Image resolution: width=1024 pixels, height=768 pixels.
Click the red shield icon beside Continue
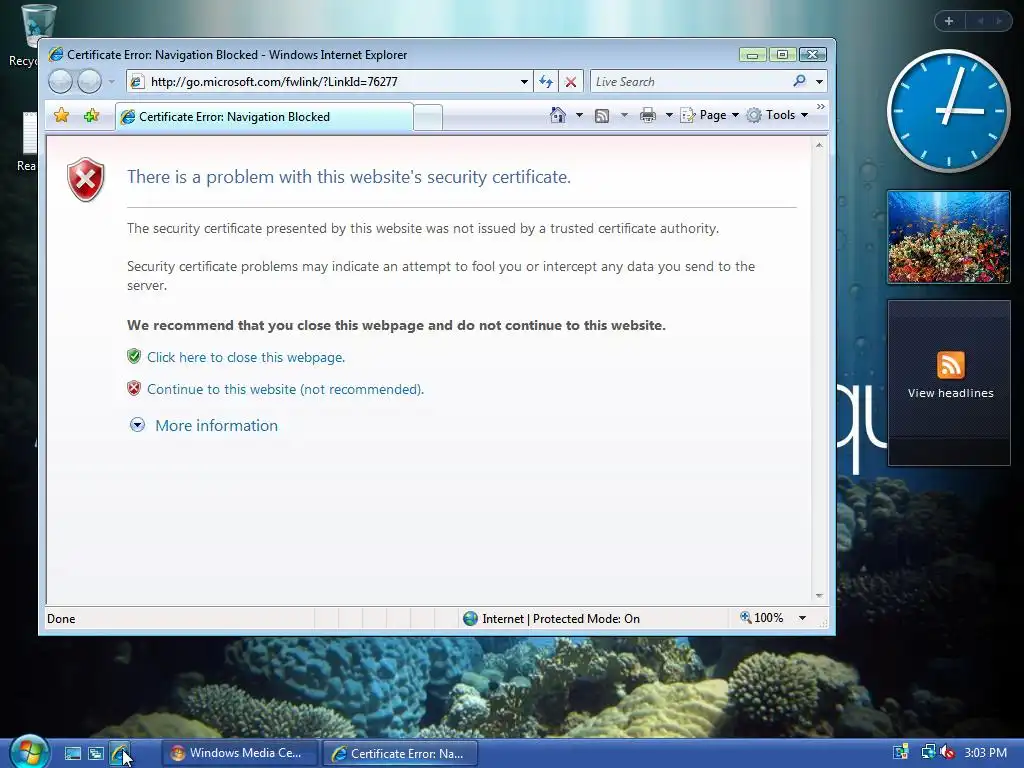pyautogui.click(x=134, y=389)
